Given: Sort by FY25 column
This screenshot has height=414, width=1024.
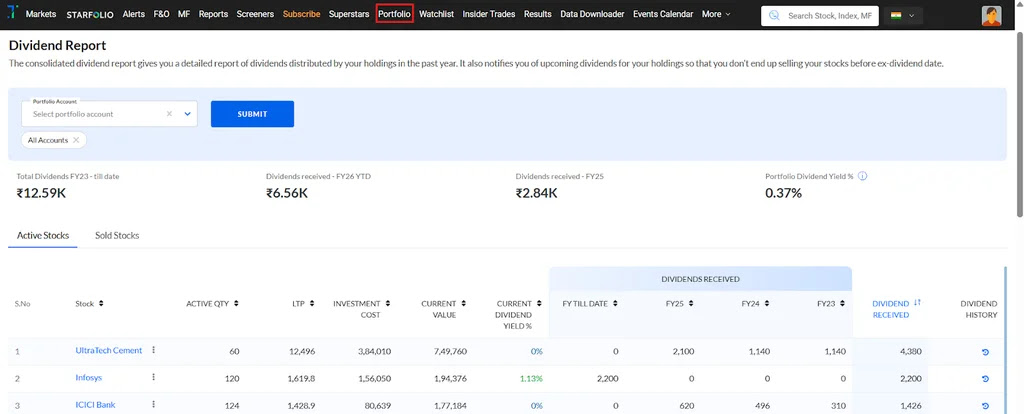Looking at the screenshot, I should click(x=691, y=304).
